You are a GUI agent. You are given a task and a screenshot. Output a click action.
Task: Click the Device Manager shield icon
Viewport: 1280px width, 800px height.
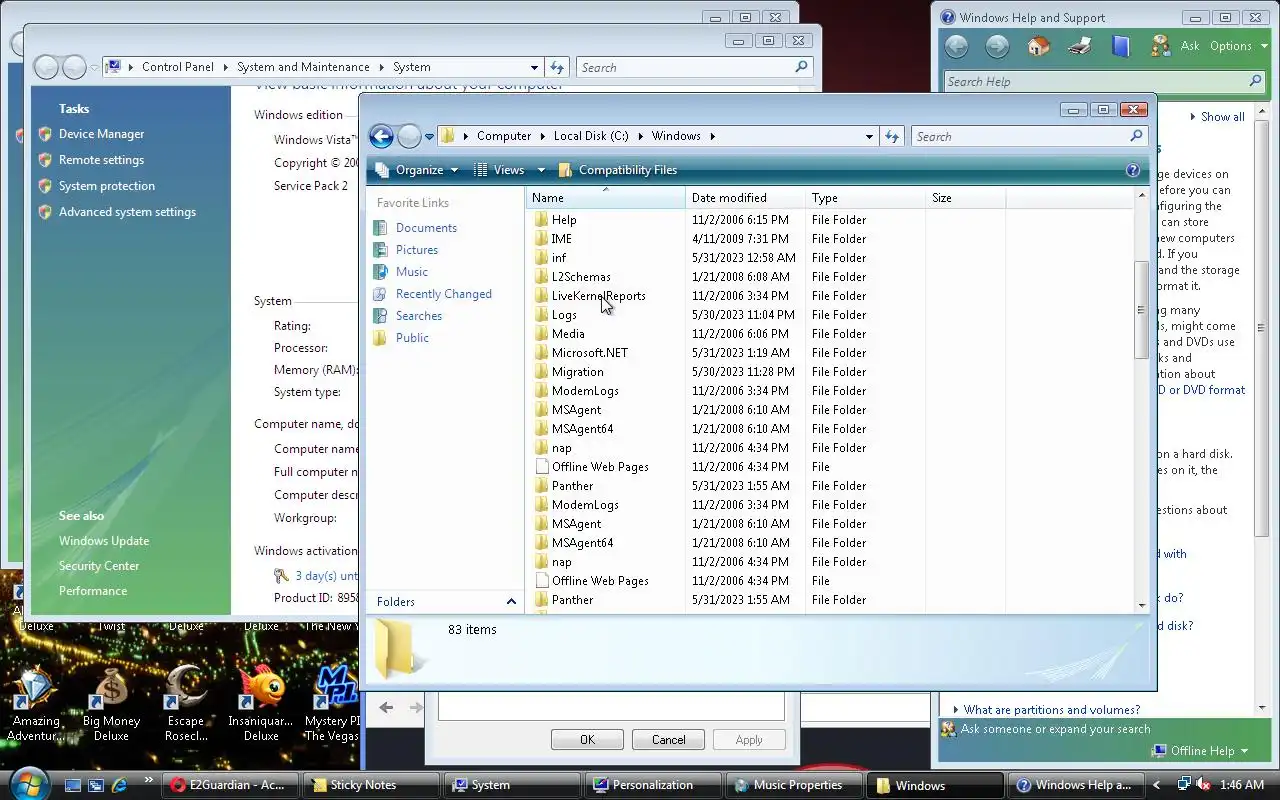click(x=45, y=134)
